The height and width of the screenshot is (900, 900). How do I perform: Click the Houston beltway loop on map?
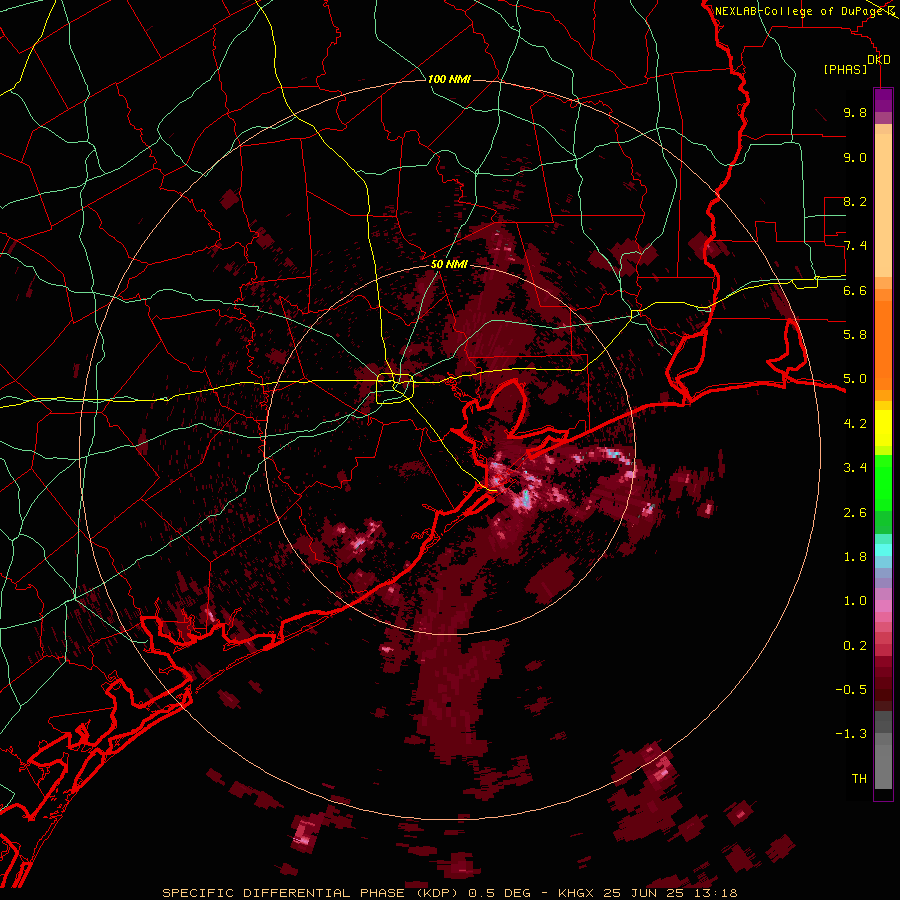[395, 388]
